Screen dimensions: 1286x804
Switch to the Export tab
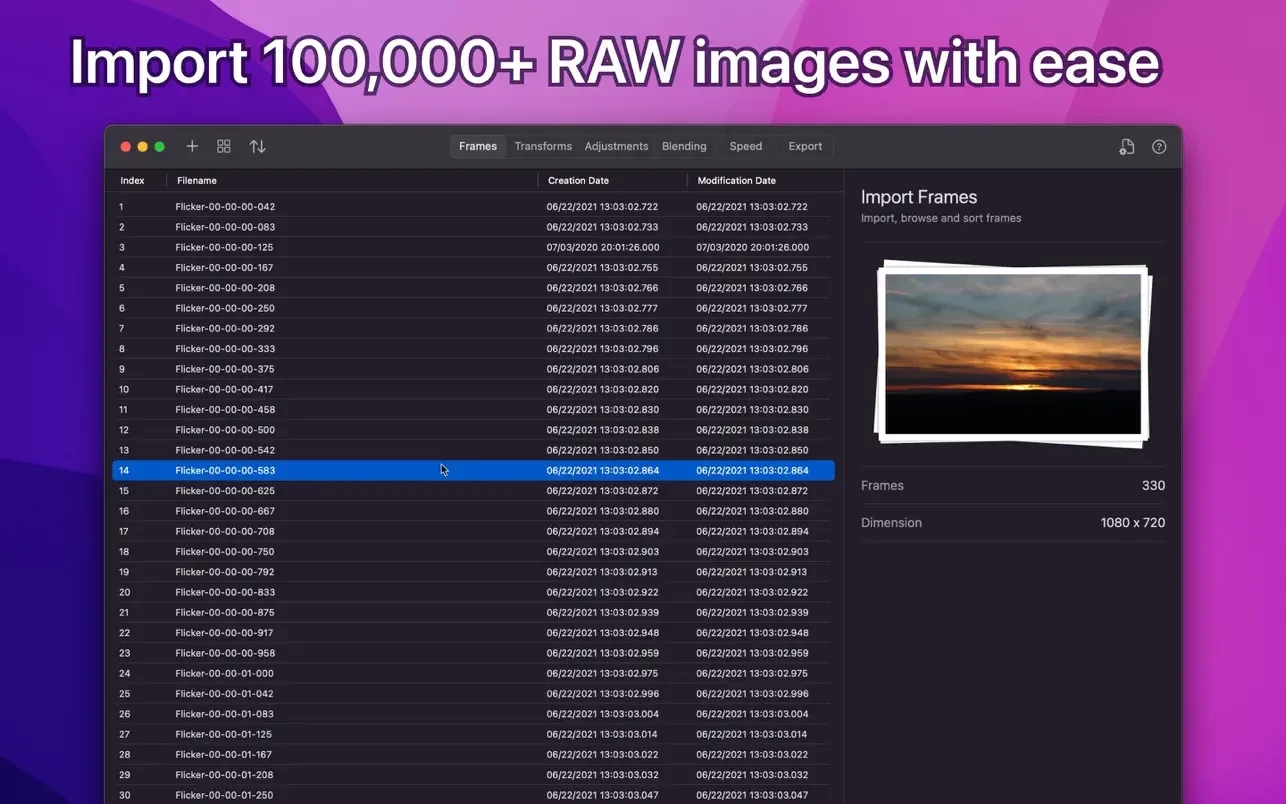click(x=805, y=146)
